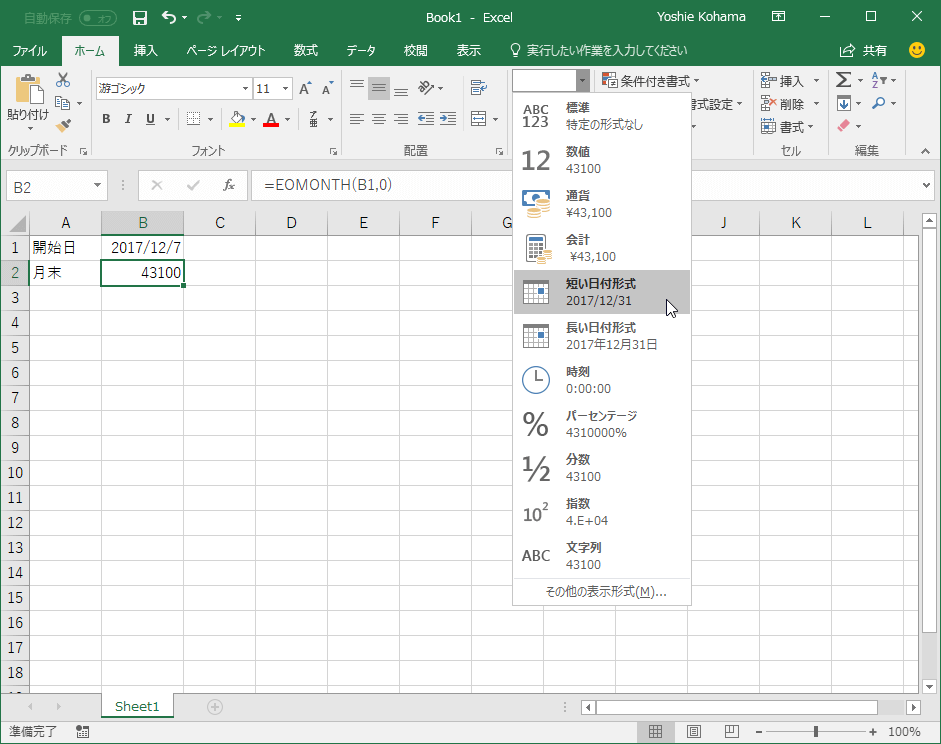Click the Find and Select magnifier icon

click(879, 103)
